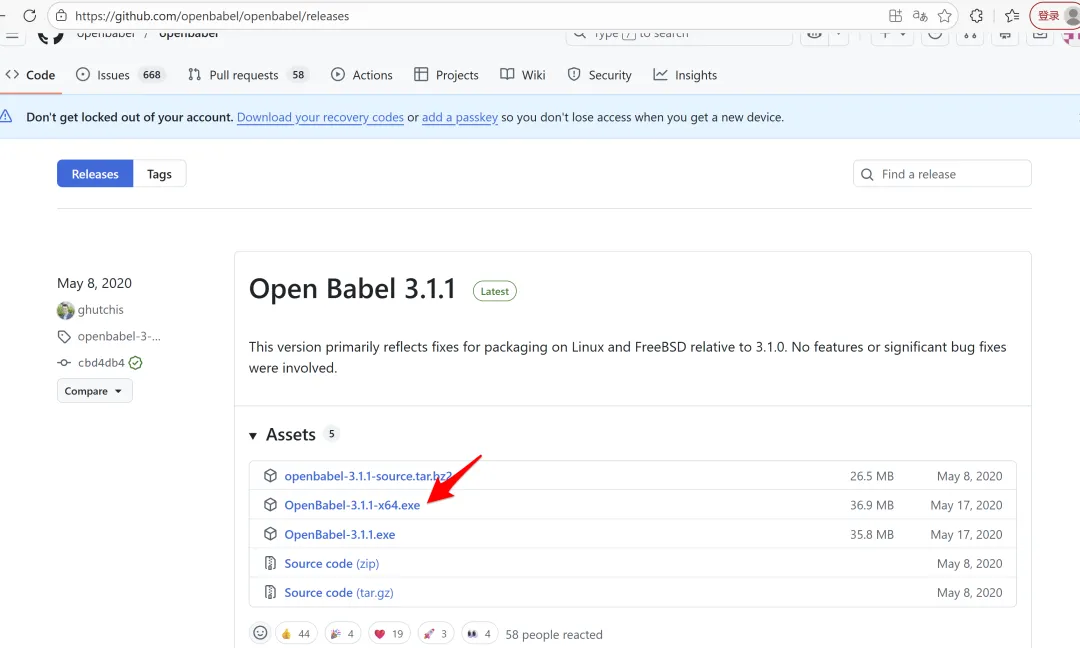Download OpenBabel-3.1.1-x64.exe
This screenshot has height=648, width=1080.
(352, 505)
